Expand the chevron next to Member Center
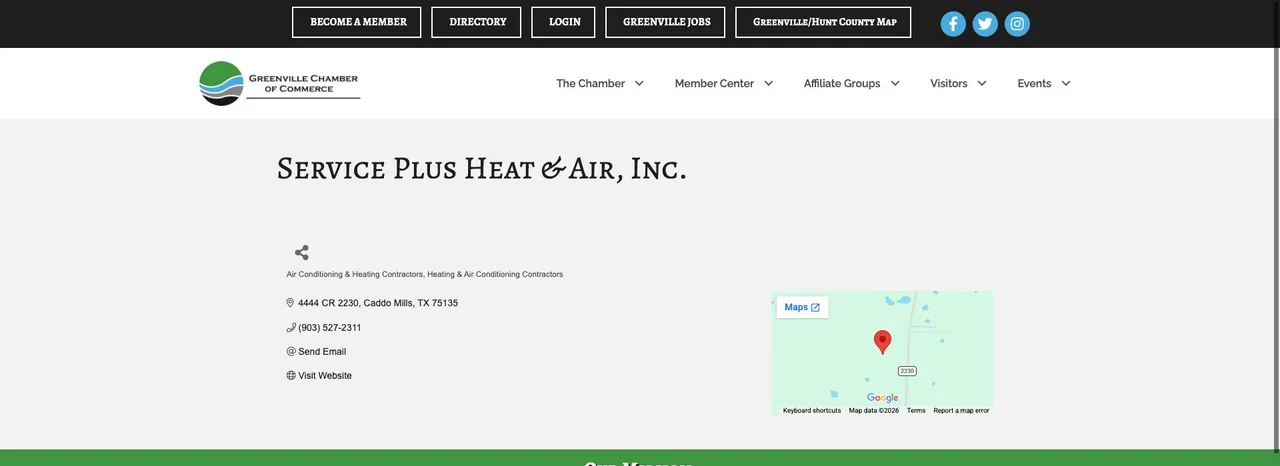Viewport: 1280px width, 466px height. [x=768, y=84]
